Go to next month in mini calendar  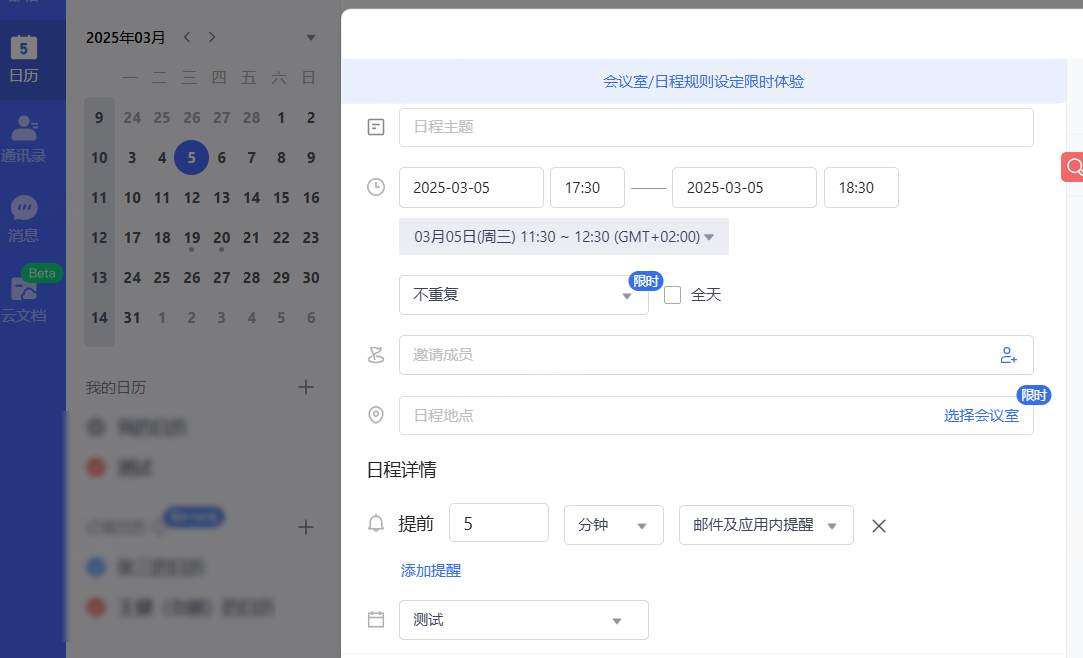(x=212, y=37)
